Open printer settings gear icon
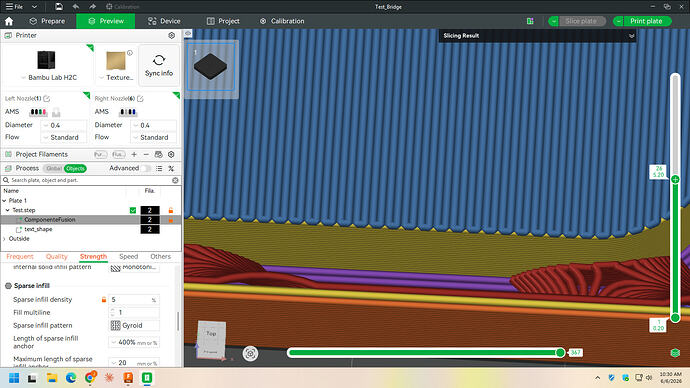 172,35
